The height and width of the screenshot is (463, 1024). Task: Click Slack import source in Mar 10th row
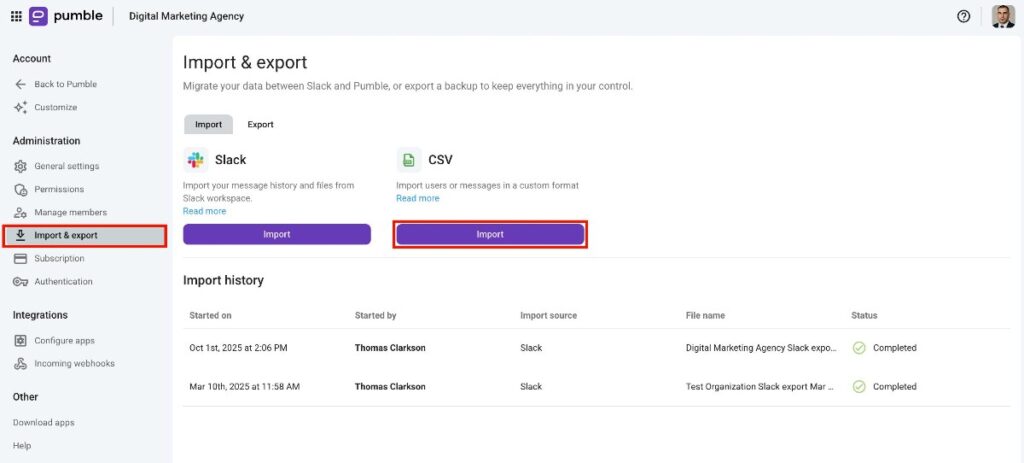[531, 387]
